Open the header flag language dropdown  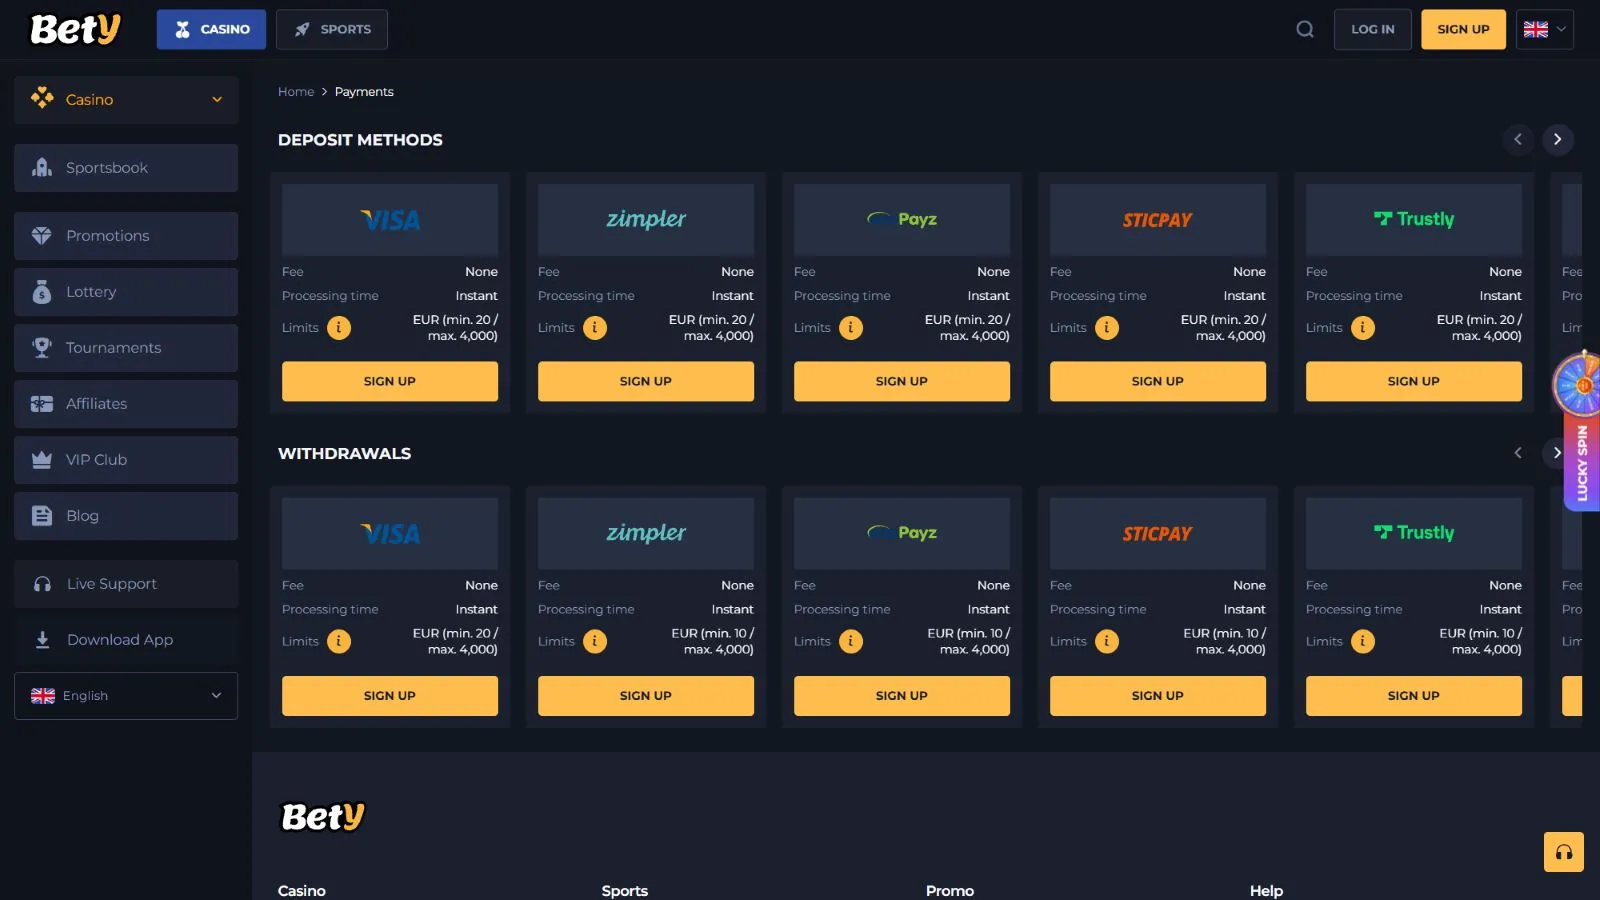[x=1544, y=29]
